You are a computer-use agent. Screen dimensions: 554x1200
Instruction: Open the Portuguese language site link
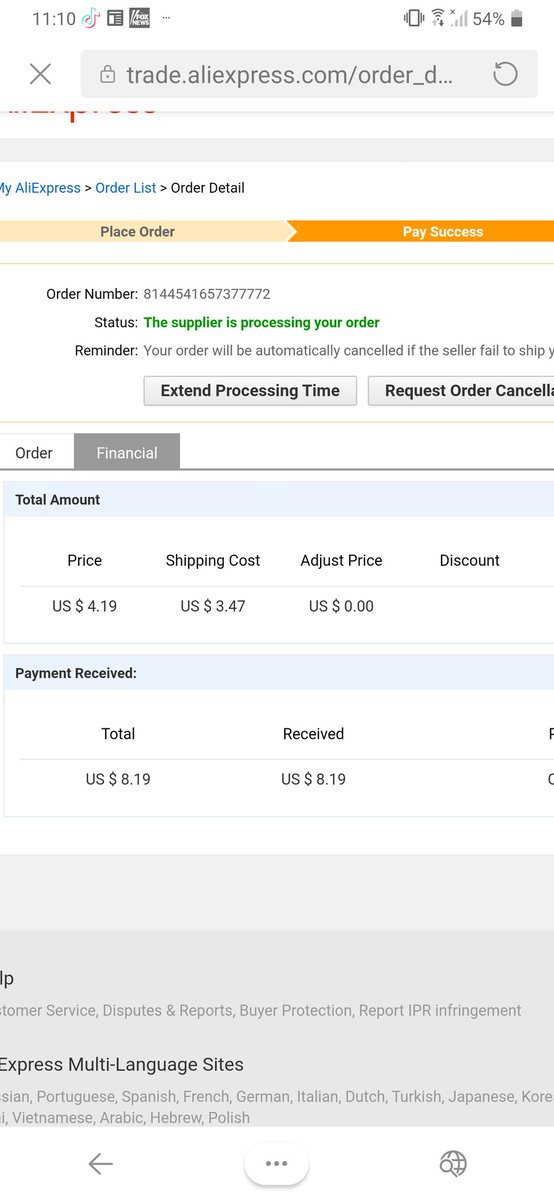(75, 1097)
